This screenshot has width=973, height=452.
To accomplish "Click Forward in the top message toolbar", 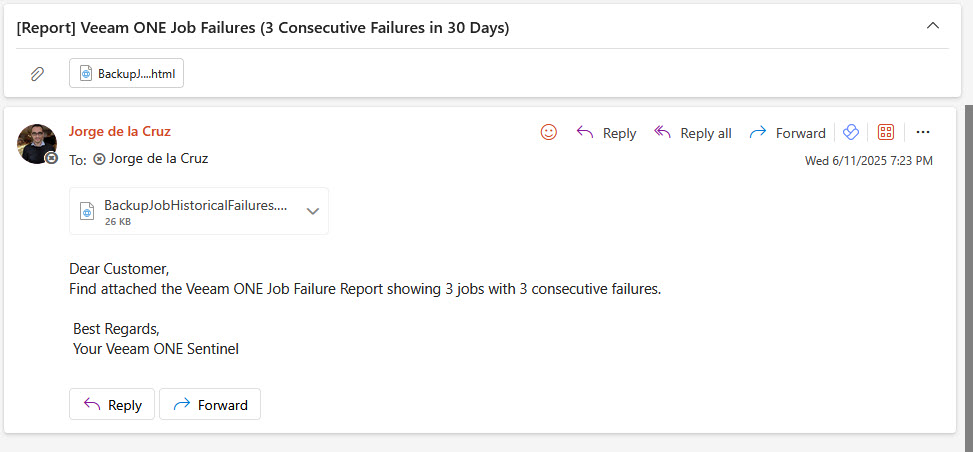I will point(787,133).
